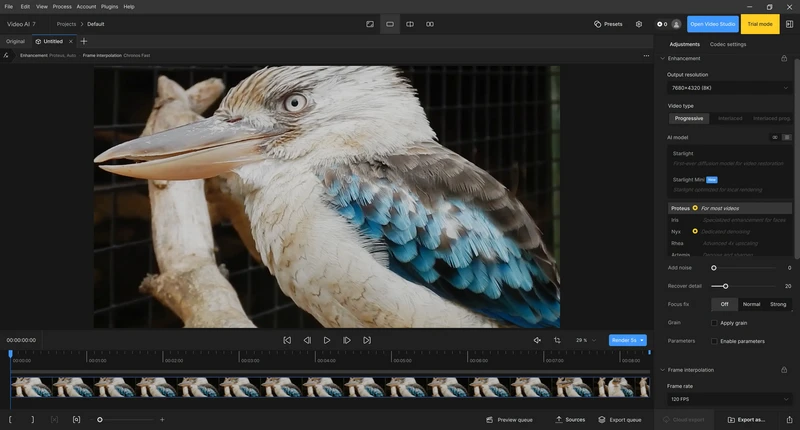Open the Preview queue
Screen dimensions: 800x430
(509, 420)
